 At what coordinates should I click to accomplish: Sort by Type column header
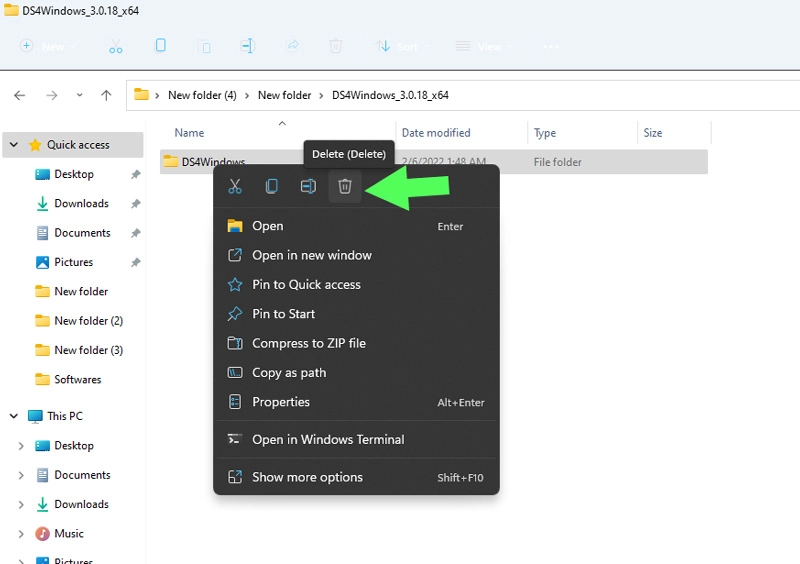coord(545,133)
